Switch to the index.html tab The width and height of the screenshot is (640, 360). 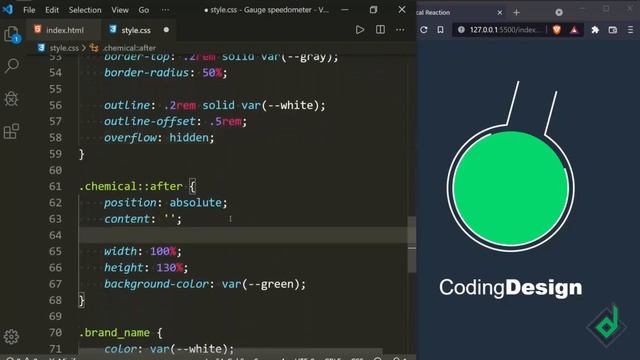tap(60, 30)
